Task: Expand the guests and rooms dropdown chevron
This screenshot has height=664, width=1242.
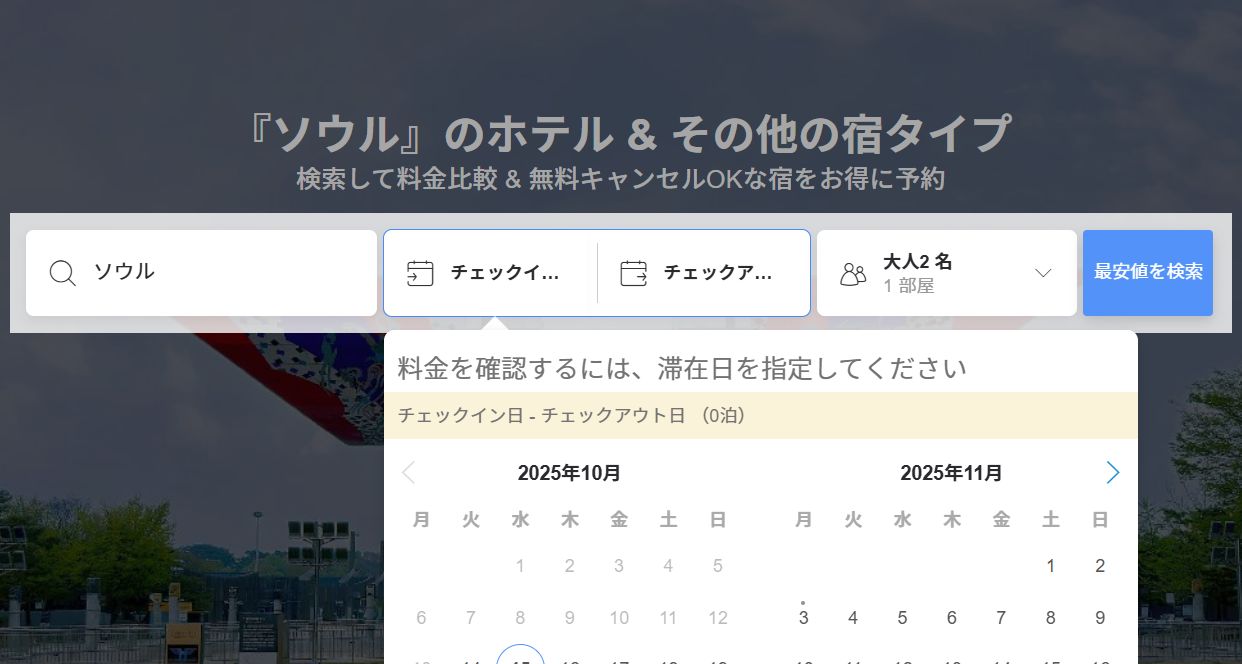Action: pos(1043,273)
